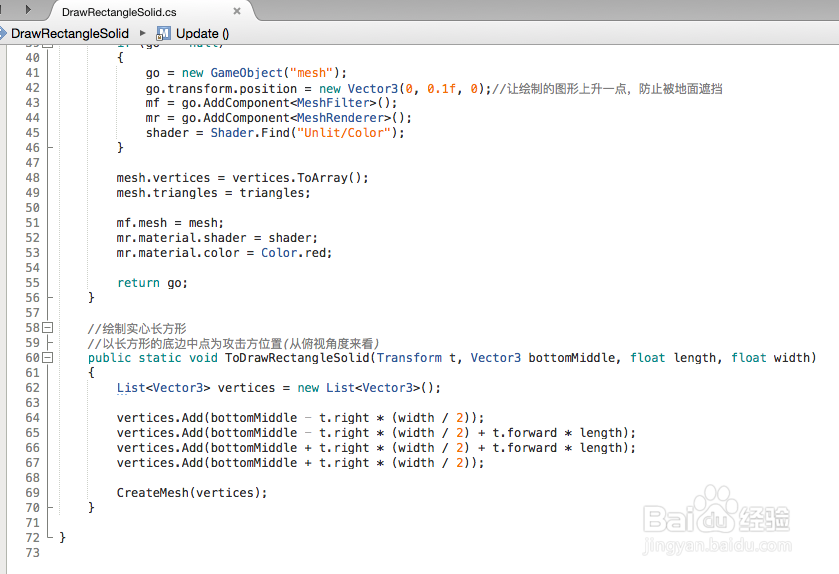839x574 pixels.
Task: Click line number 64 in the gutter
Action: click(x=32, y=418)
